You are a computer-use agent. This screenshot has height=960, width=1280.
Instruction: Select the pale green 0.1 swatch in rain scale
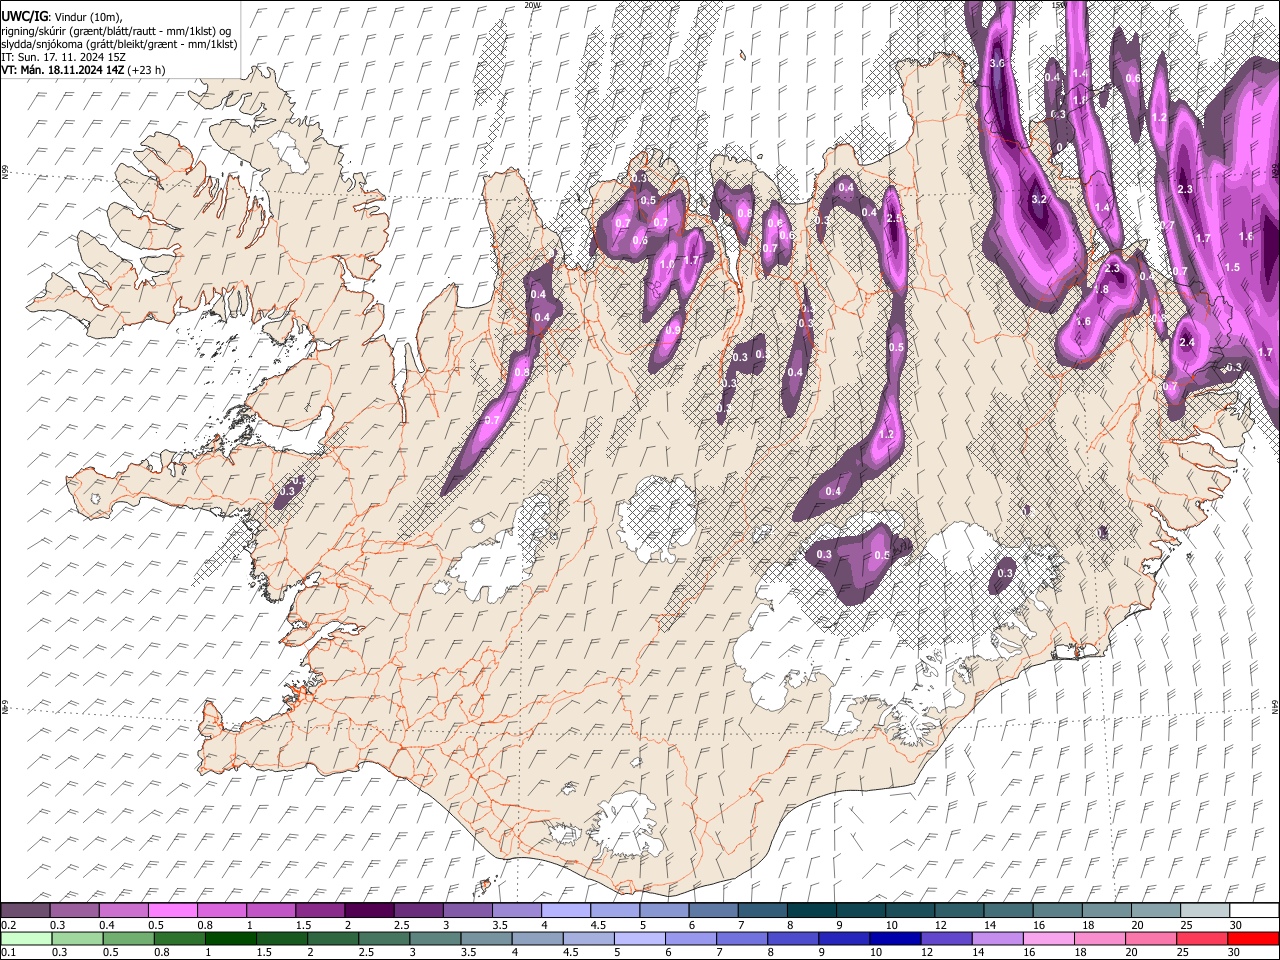coord(26,938)
